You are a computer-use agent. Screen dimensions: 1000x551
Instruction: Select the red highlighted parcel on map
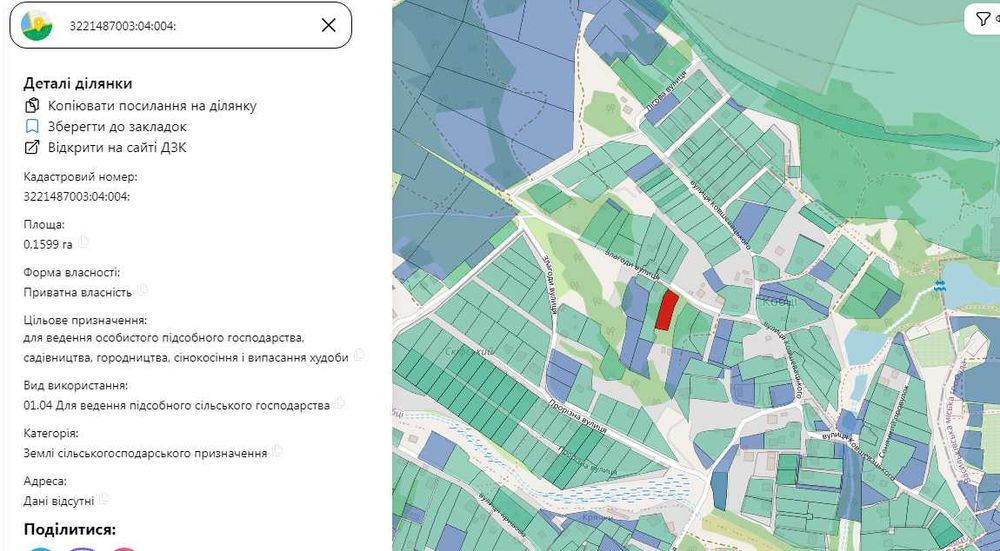666,310
